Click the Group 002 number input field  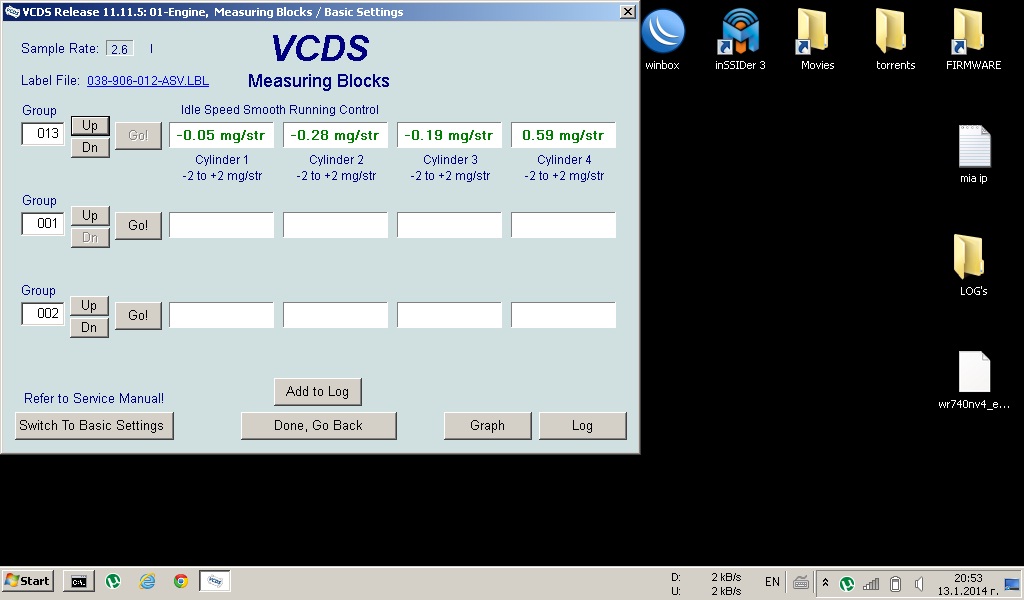click(44, 314)
